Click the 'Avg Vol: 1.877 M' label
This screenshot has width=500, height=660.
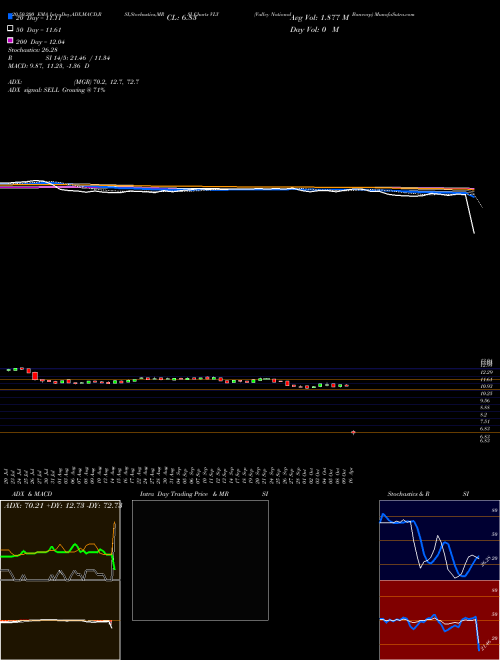click(x=319, y=18)
